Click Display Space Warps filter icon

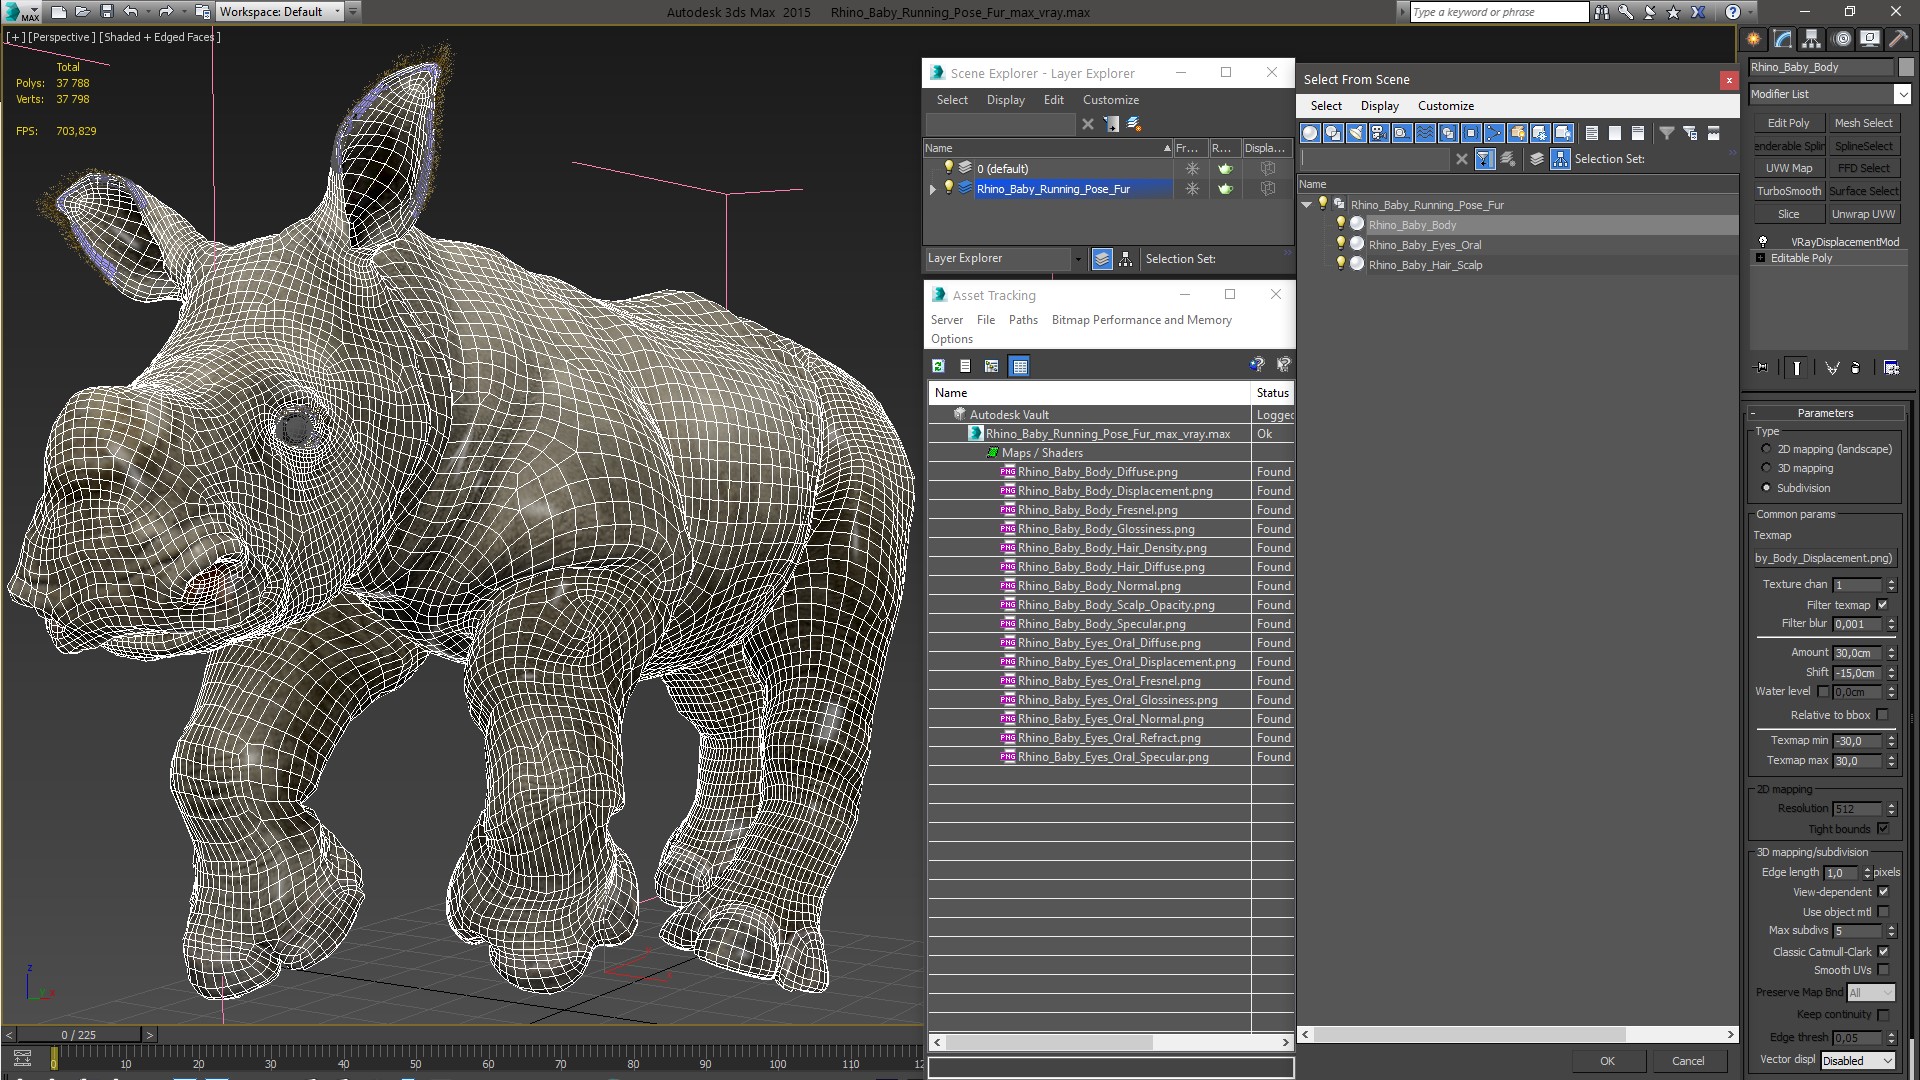1425,133
